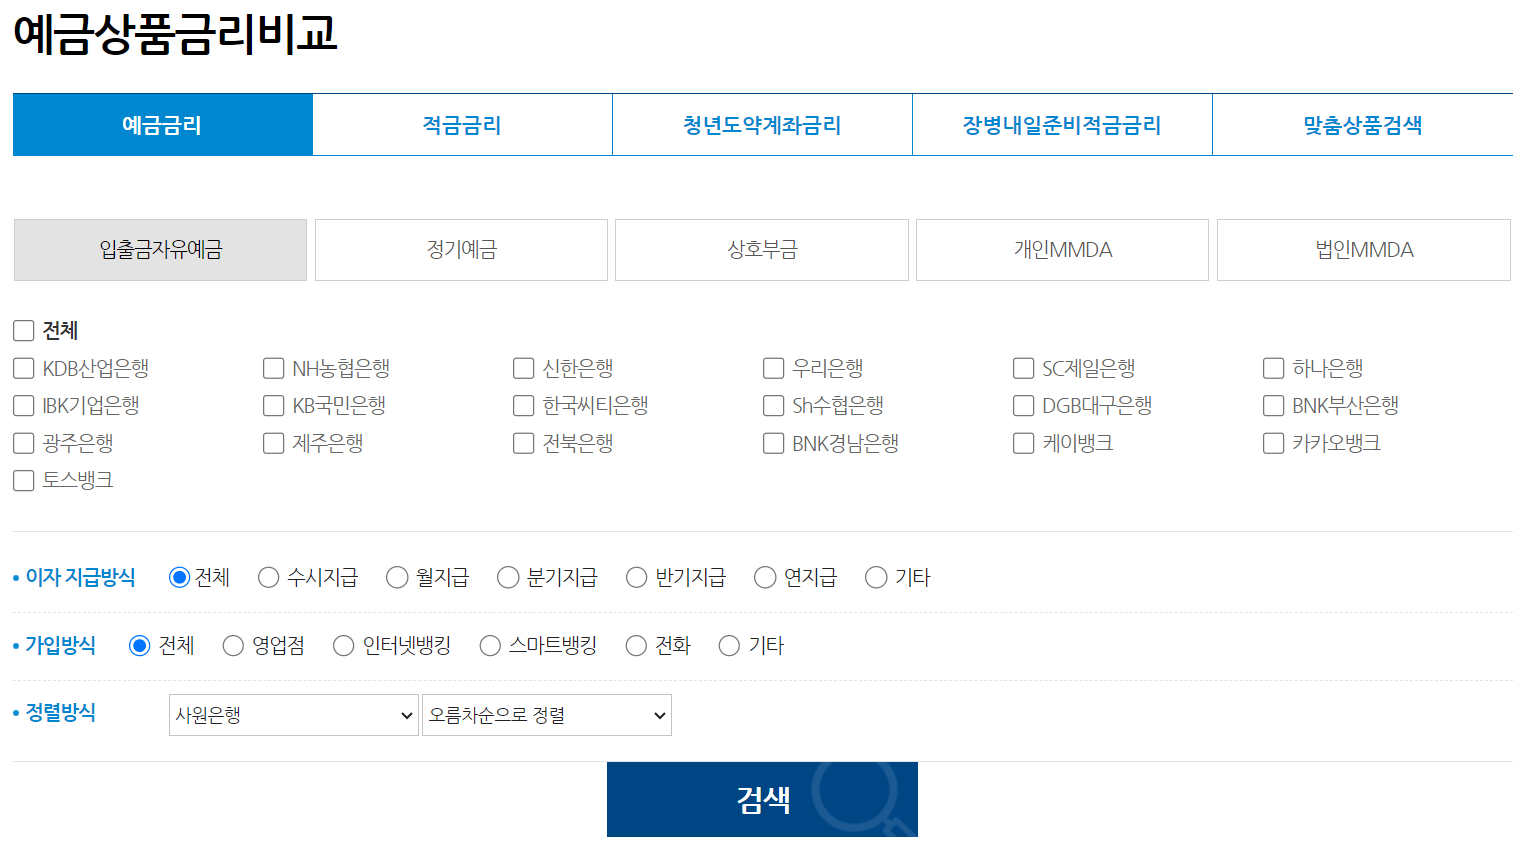Select 스마트뱅킹 sign-up method
The image size is (1524, 844).
pyautogui.click(x=491, y=646)
